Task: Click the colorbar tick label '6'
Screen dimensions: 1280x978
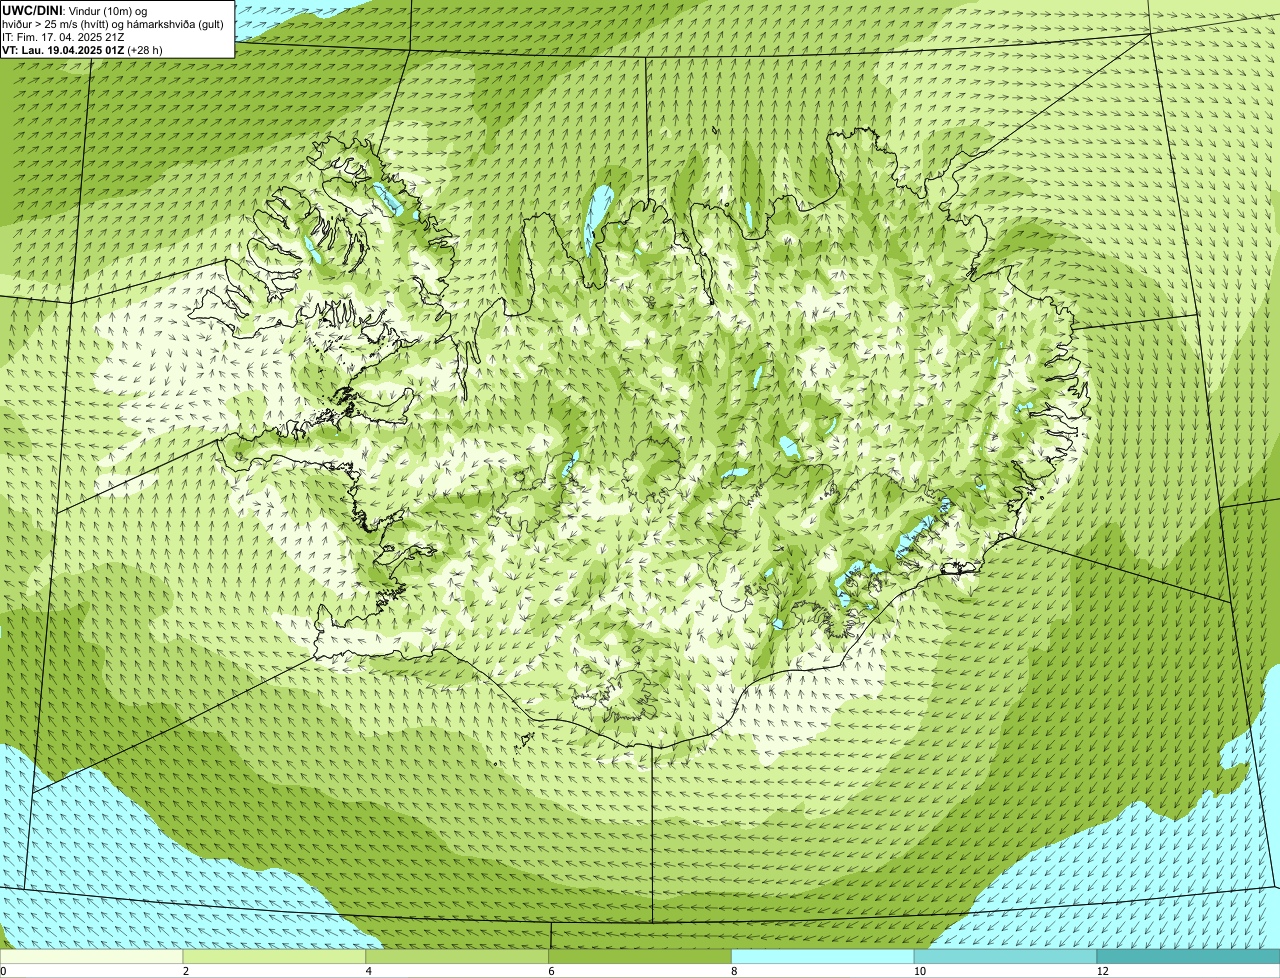Action: pyautogui.click(x=551, y=971)
